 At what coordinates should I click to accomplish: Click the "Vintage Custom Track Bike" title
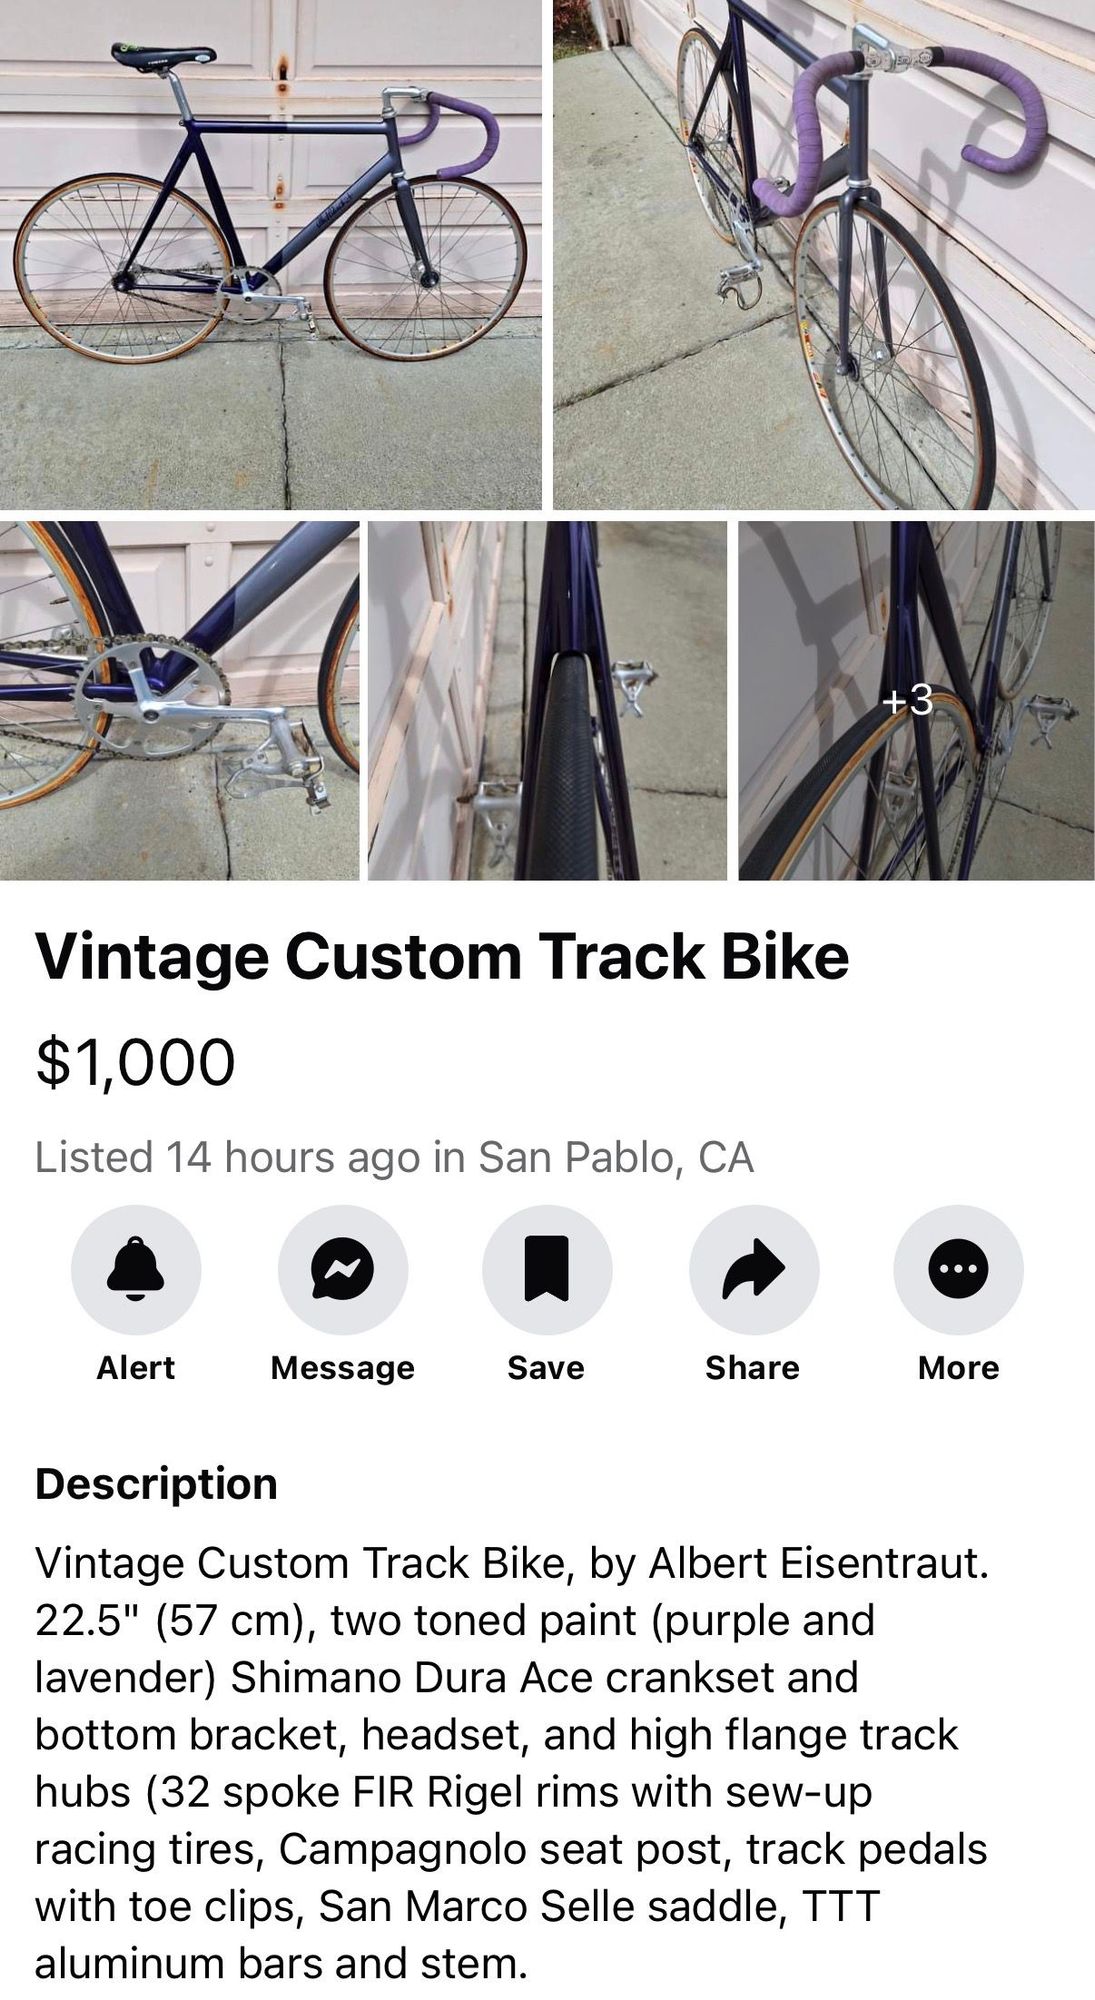[x=442, y=957]
